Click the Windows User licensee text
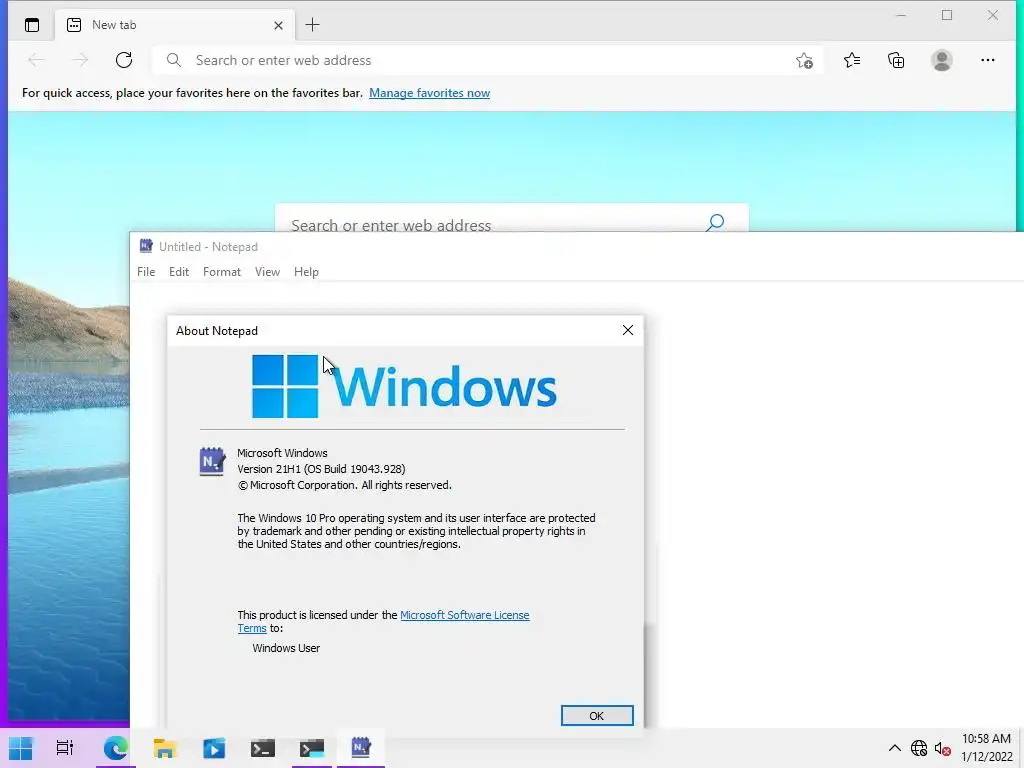 (x=286, y=648)
